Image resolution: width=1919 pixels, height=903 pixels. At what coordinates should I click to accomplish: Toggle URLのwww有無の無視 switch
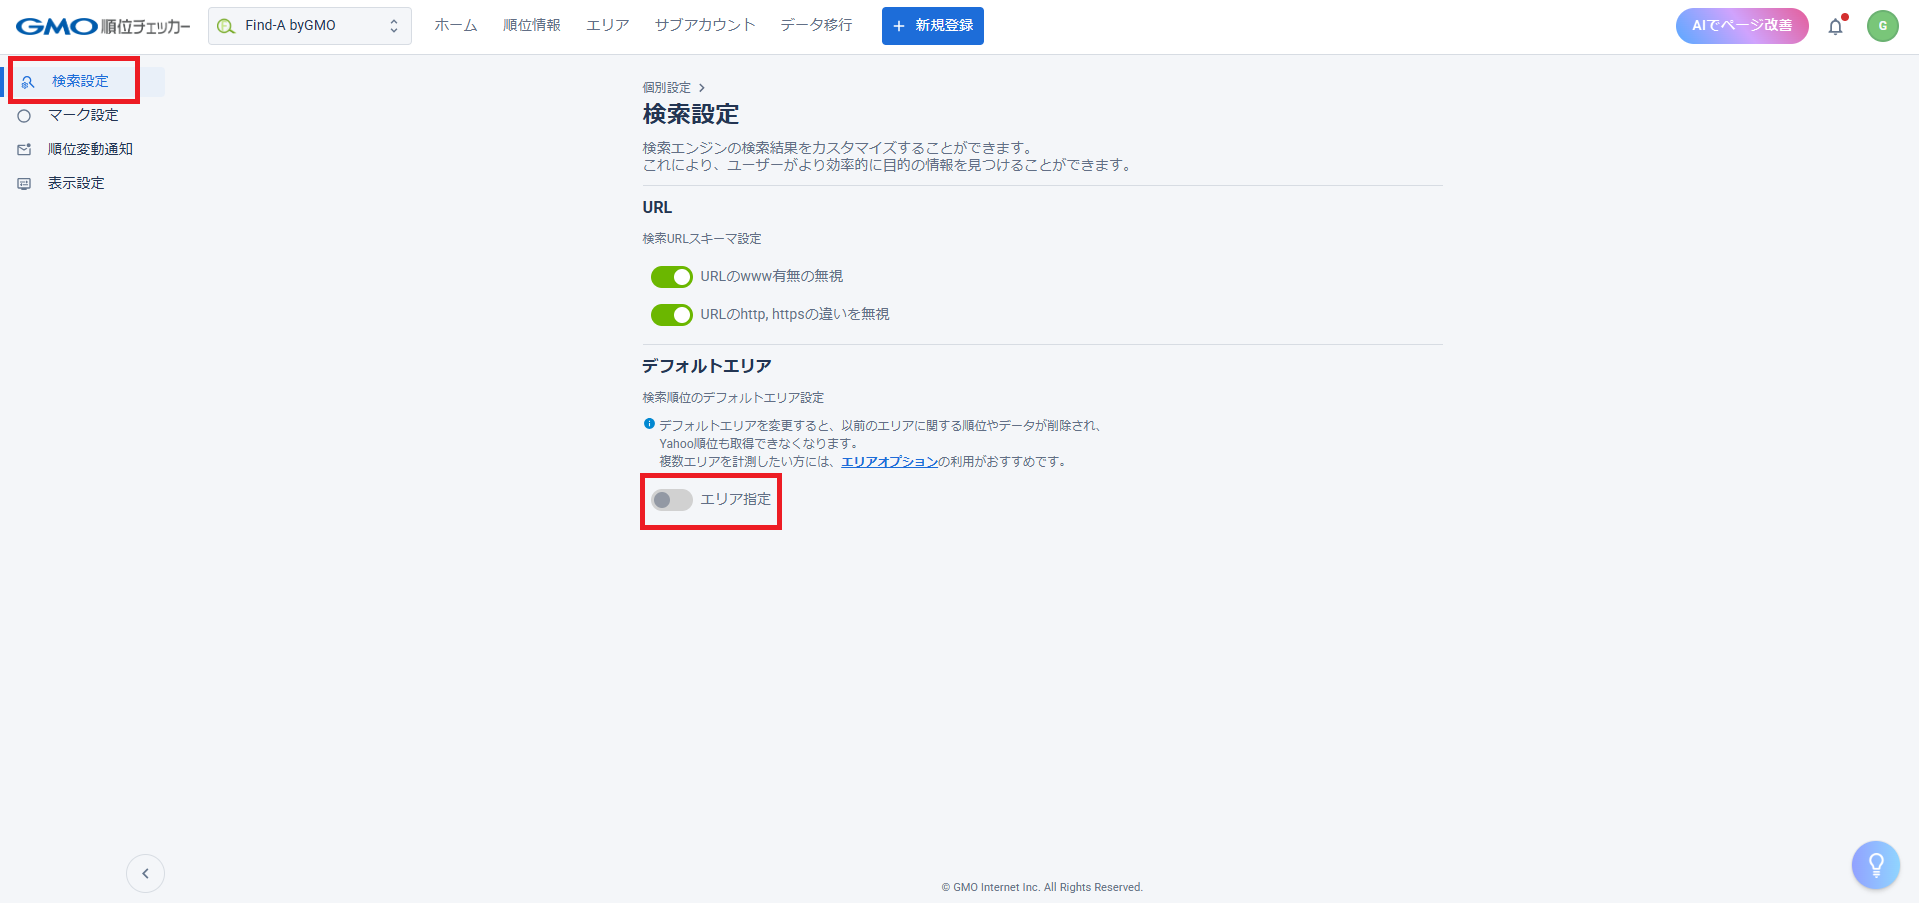tap(671, 277)
